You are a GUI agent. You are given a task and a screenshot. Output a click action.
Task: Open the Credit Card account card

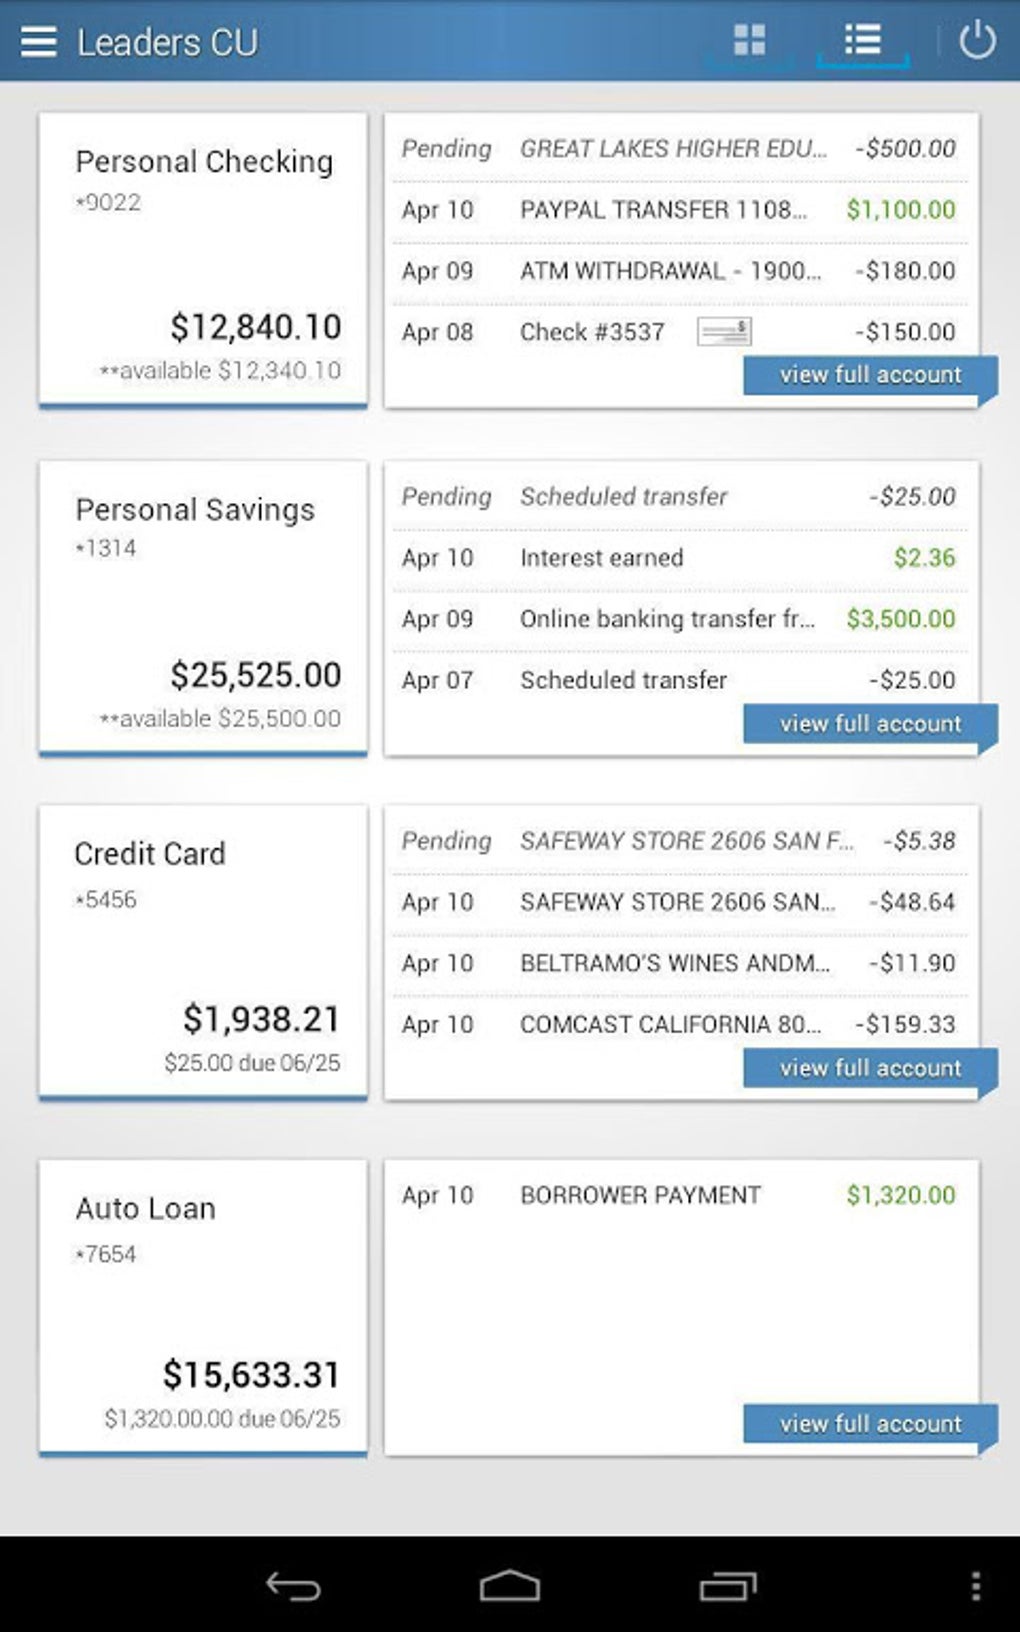(x=203, y=952)
